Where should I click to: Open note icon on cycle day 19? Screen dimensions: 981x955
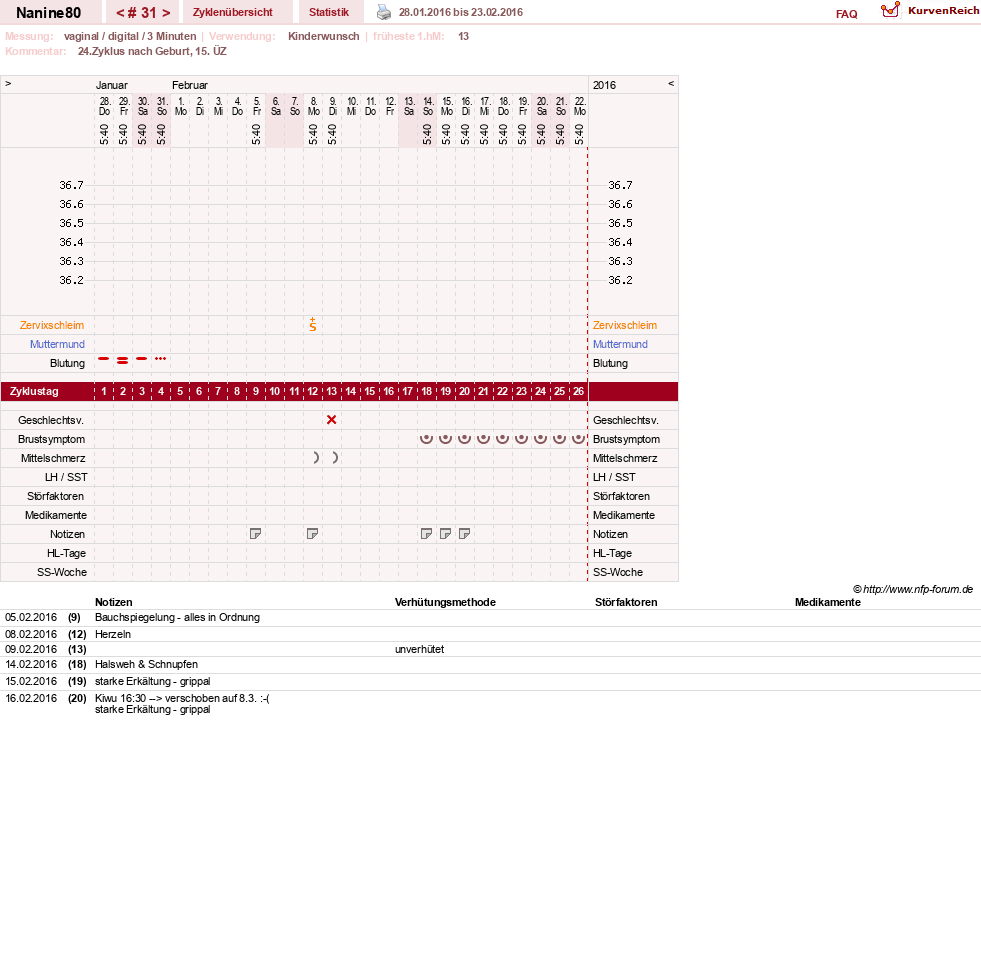[445, 534]
